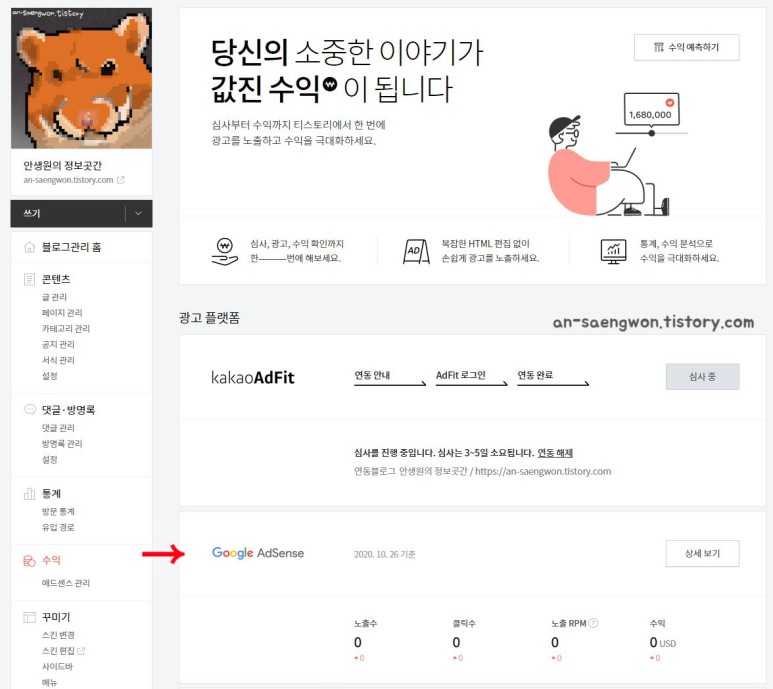
Task: Click the 수익 예측하기 button
Action: [686, 47]
